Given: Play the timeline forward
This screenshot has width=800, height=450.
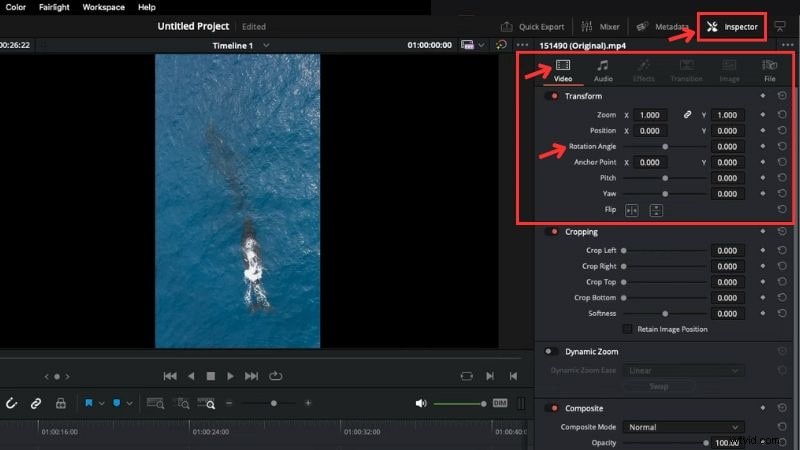Looking at the screenshot, I should (231, 376).
